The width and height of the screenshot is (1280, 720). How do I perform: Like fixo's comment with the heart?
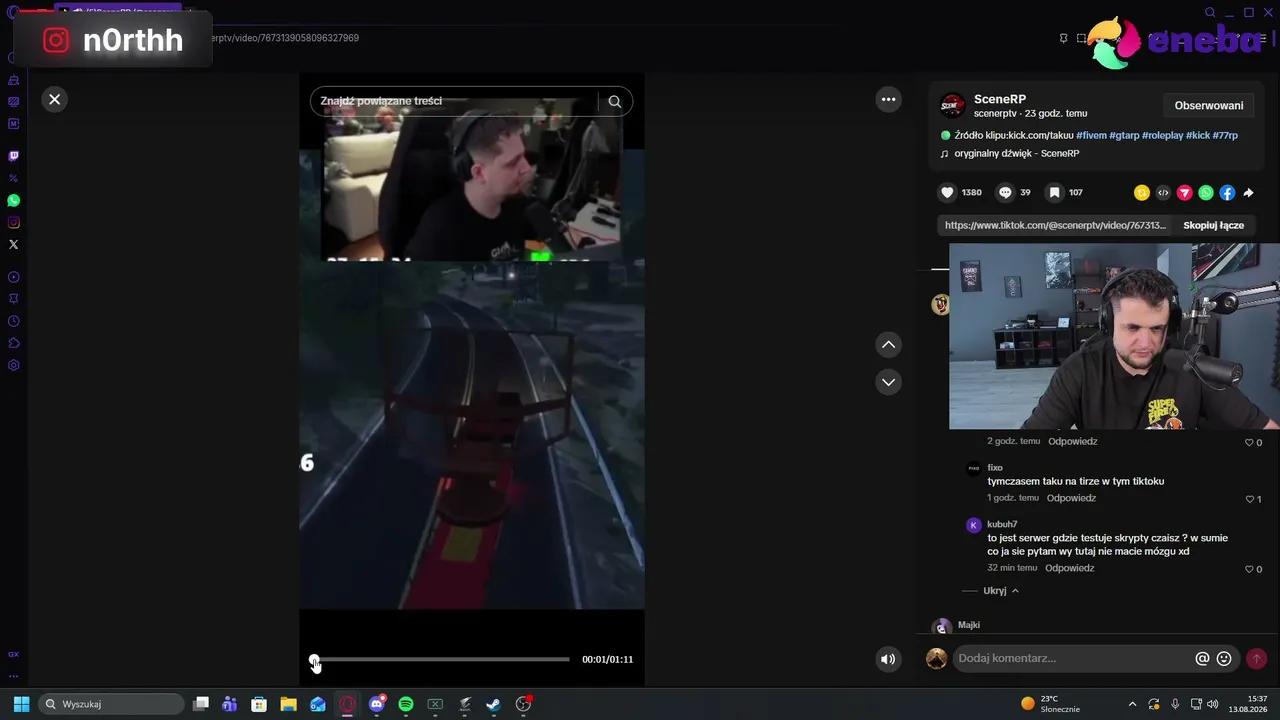click(x=1249, y=499)
